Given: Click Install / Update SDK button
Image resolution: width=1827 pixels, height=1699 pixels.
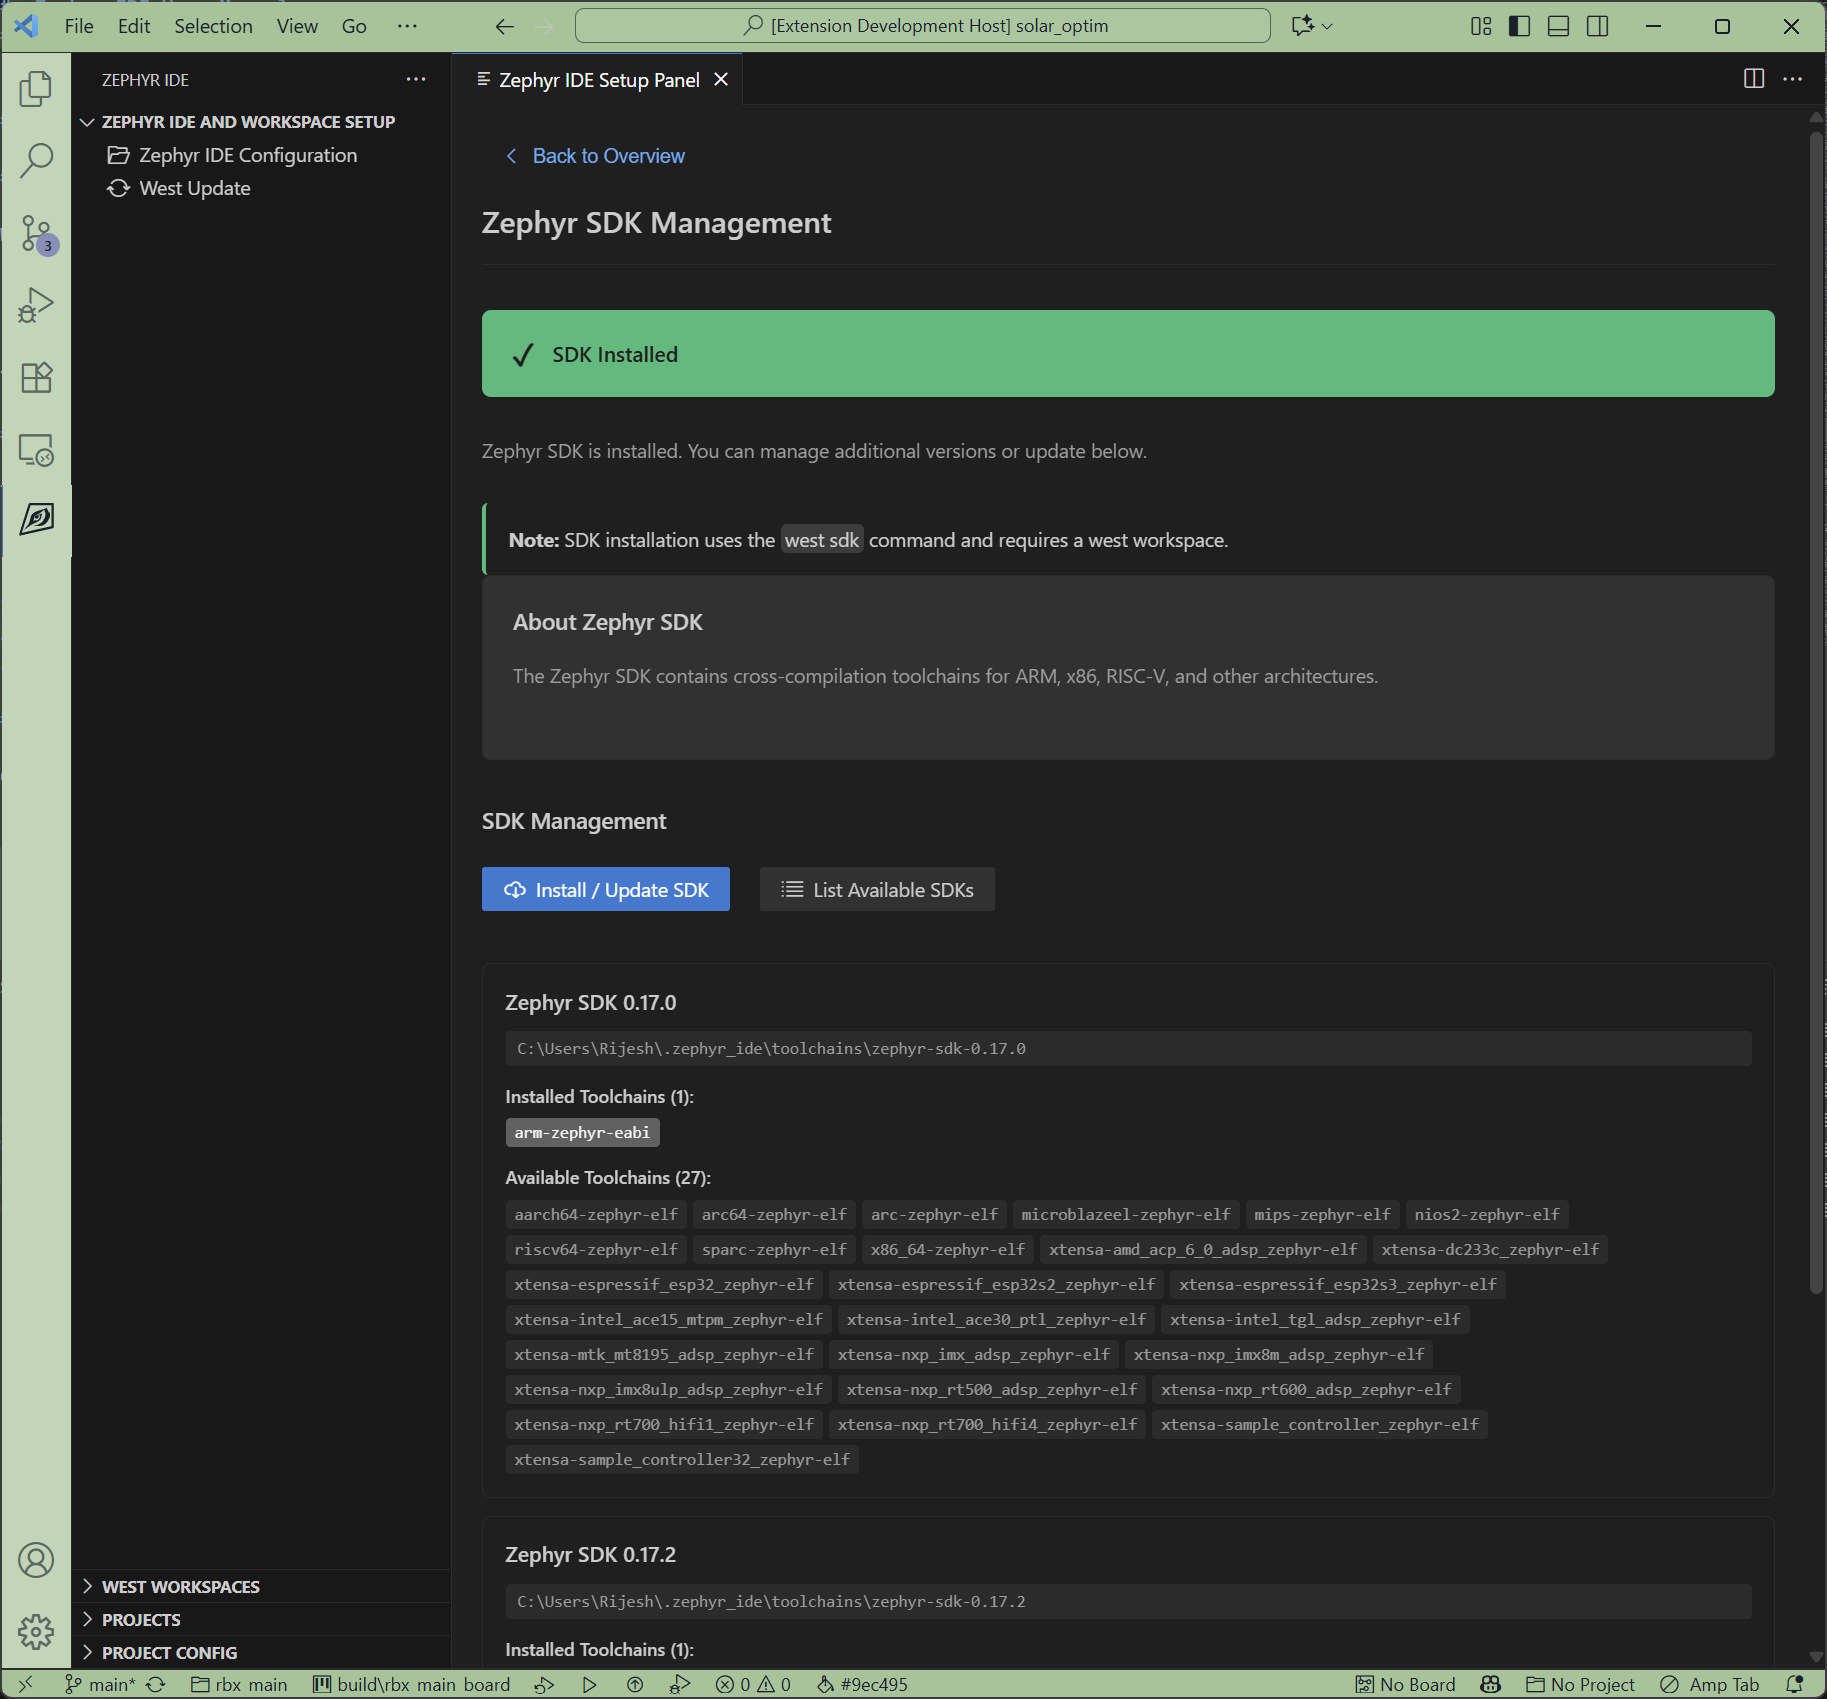Looking at the screenshot, I should pyautogui.click(x=606, y=889).
